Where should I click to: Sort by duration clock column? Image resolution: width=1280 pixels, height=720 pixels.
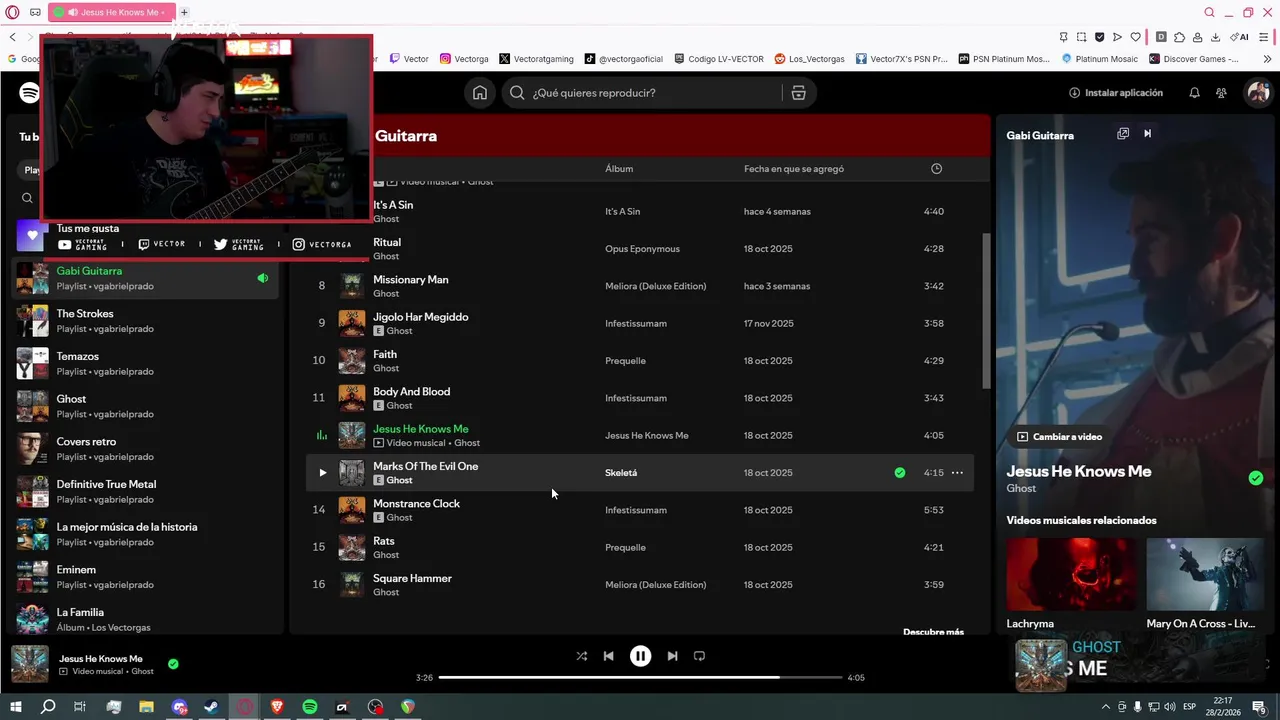[x=936, y=169]
